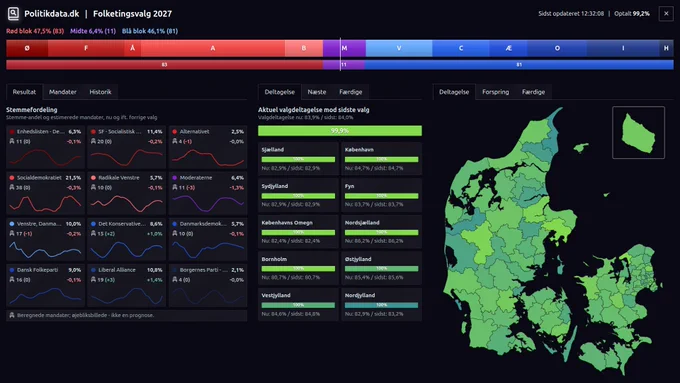The width and height of the screenshot is (680, 383).
Task: Click the Blå blok 46,1% label
Action: pyautogui.click(x=150, y=31)
